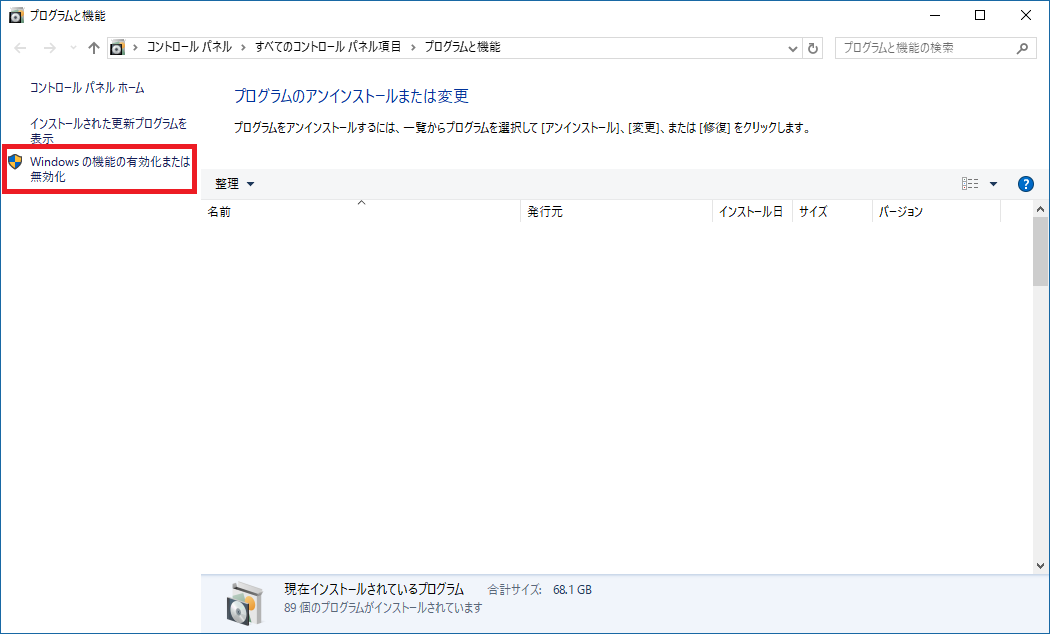Sort by インストール日 column header

tap(751, 212)
